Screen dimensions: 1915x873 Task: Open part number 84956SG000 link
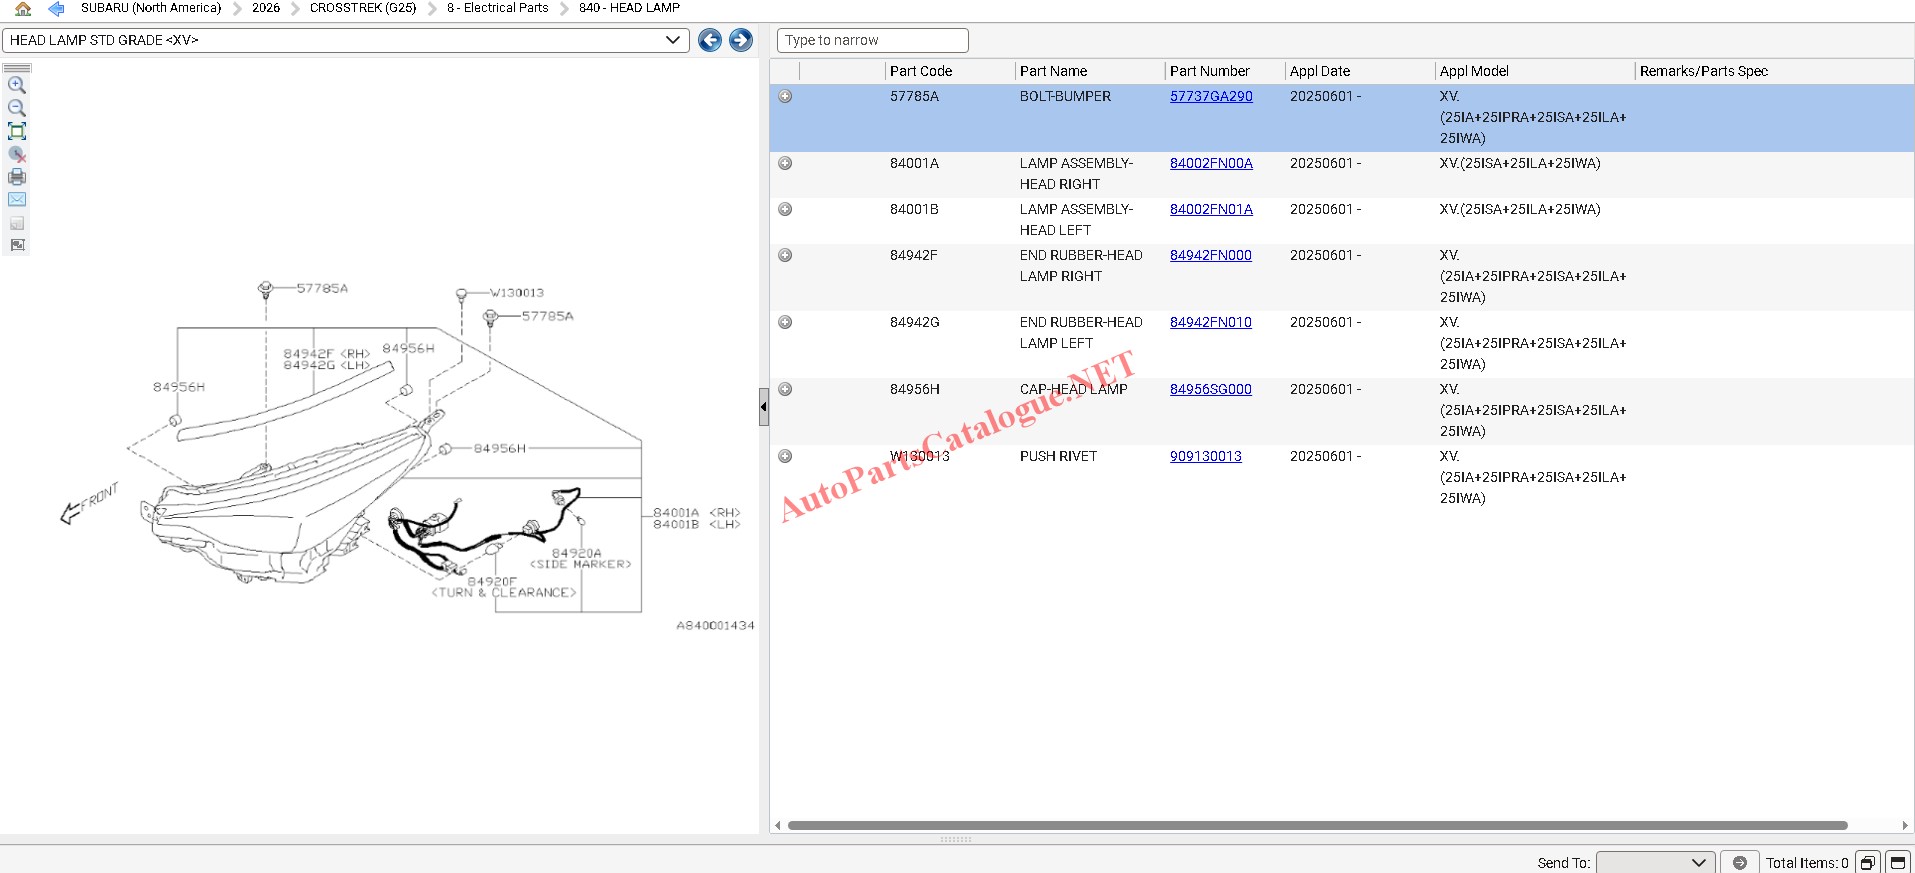[1210, 389]
